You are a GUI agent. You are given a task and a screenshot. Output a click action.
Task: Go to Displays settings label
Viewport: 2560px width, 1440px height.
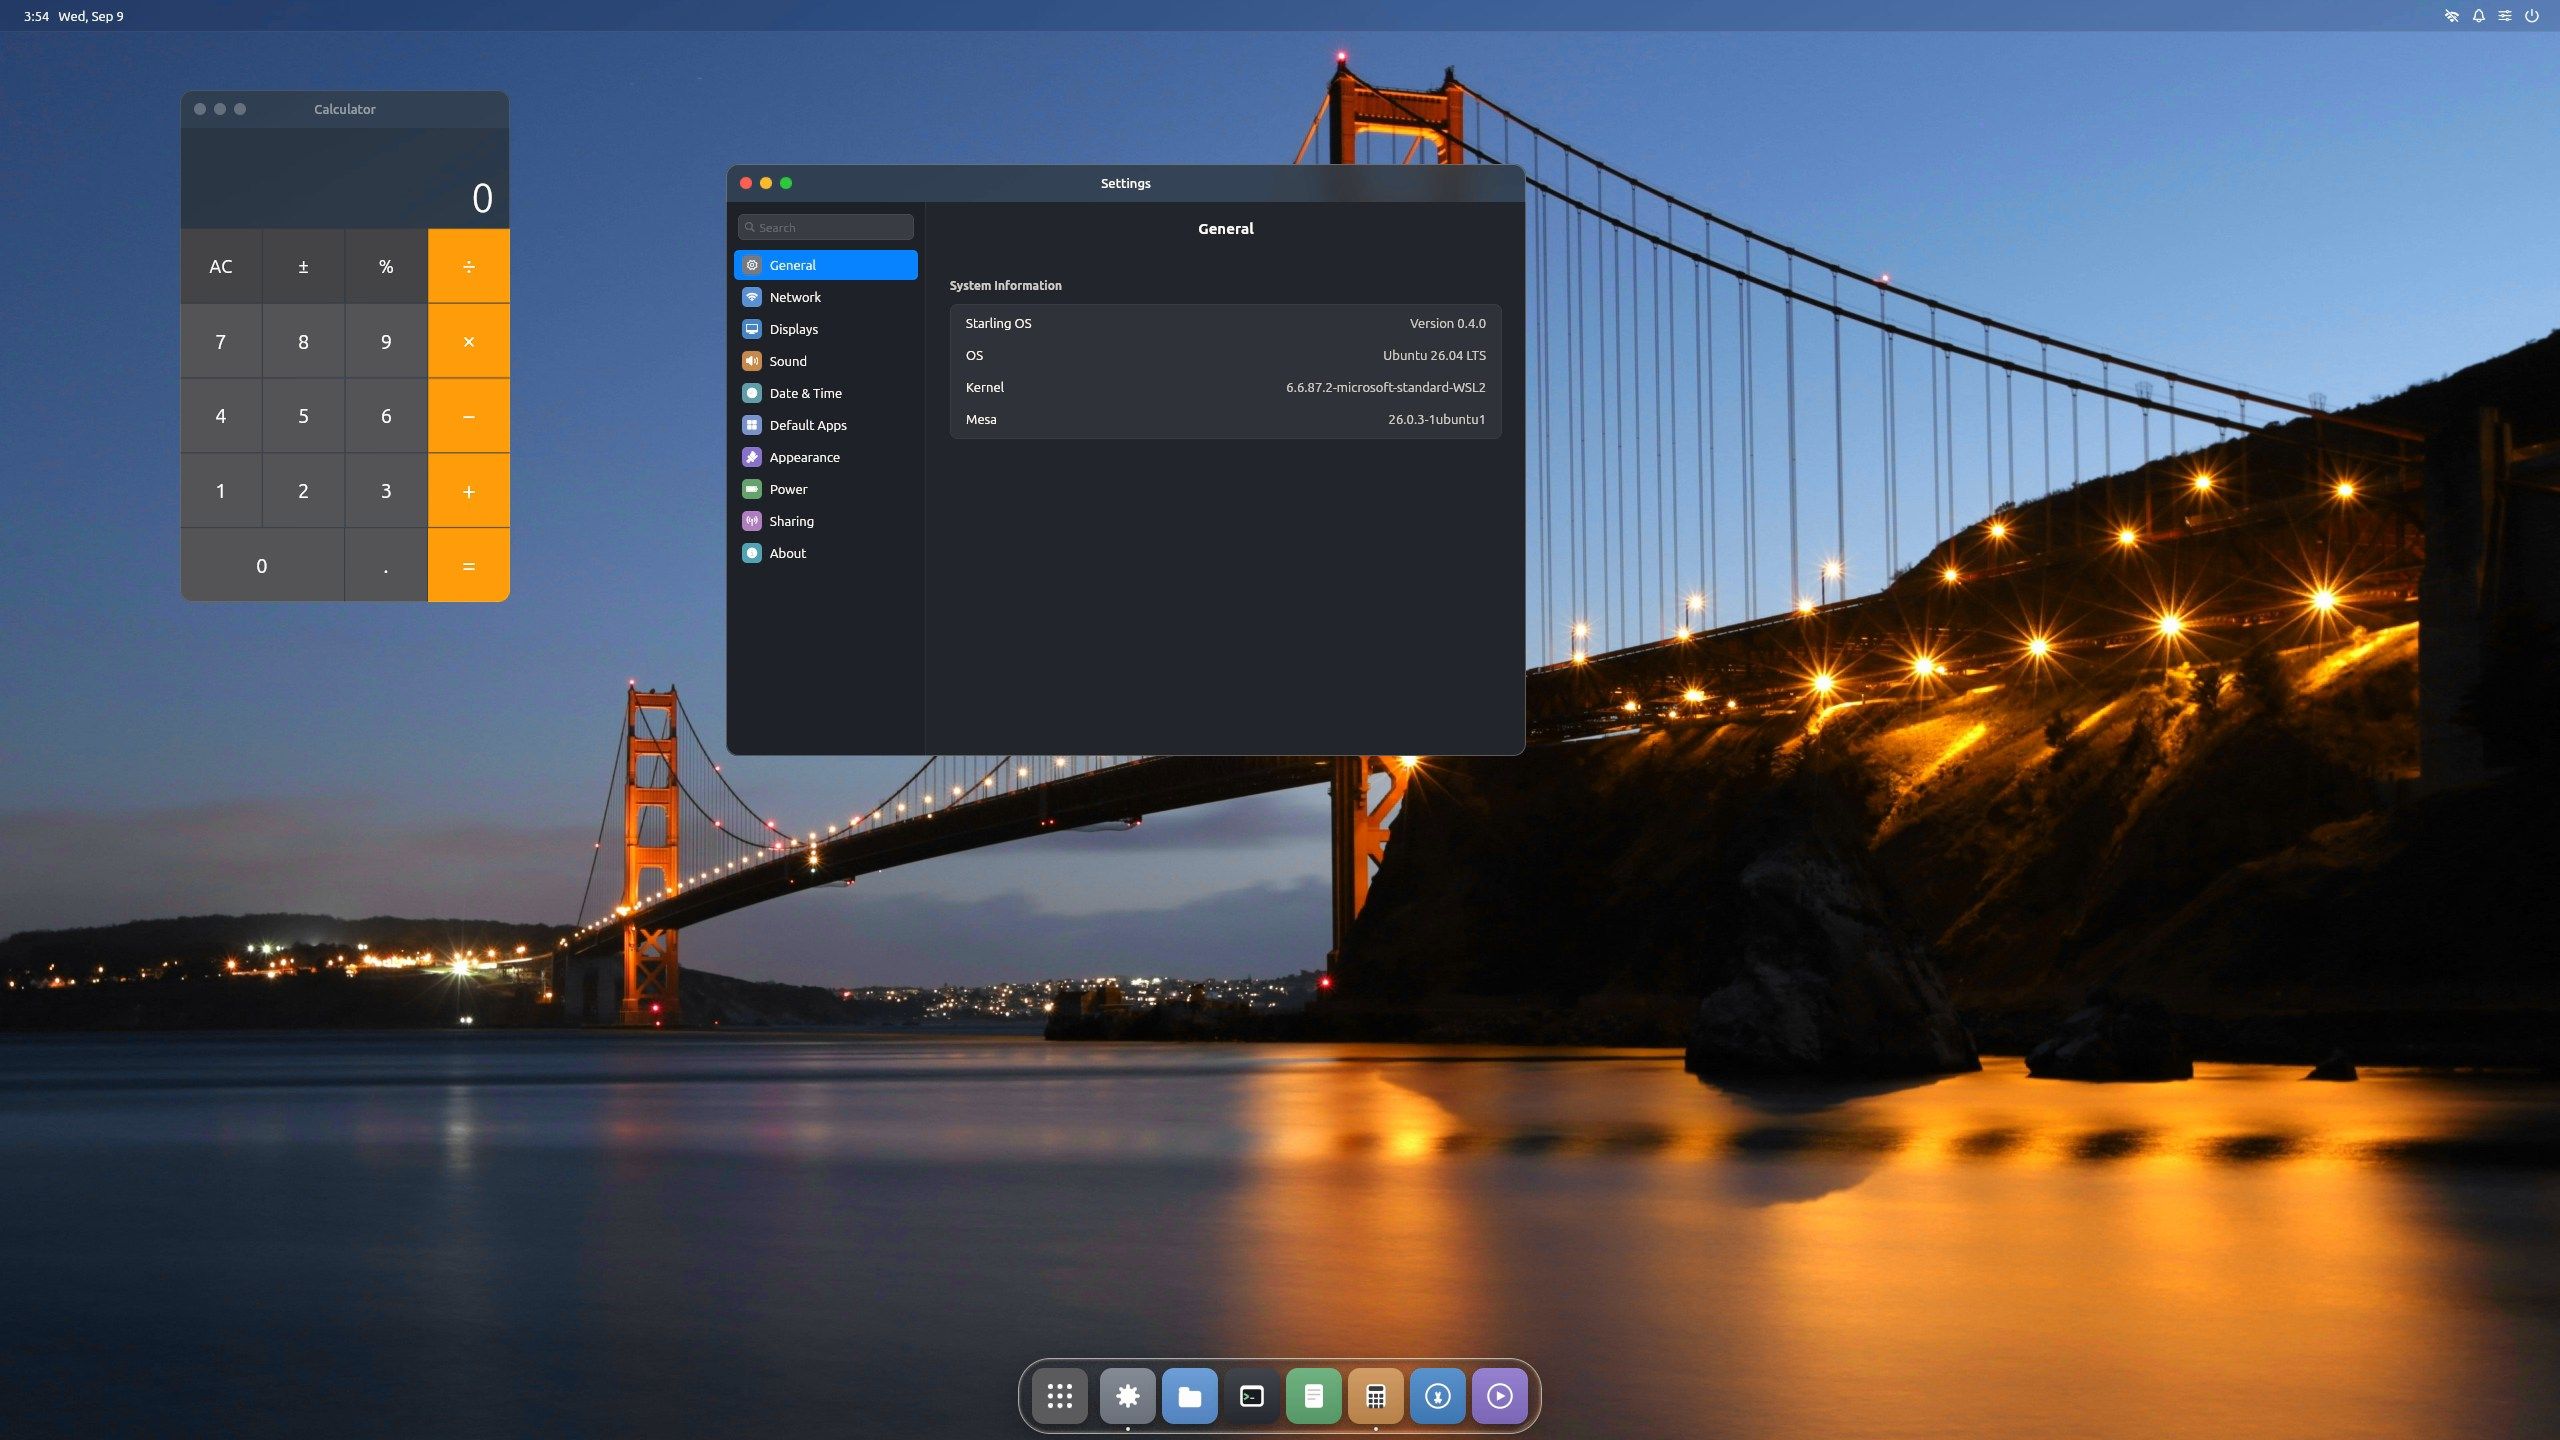794,329
